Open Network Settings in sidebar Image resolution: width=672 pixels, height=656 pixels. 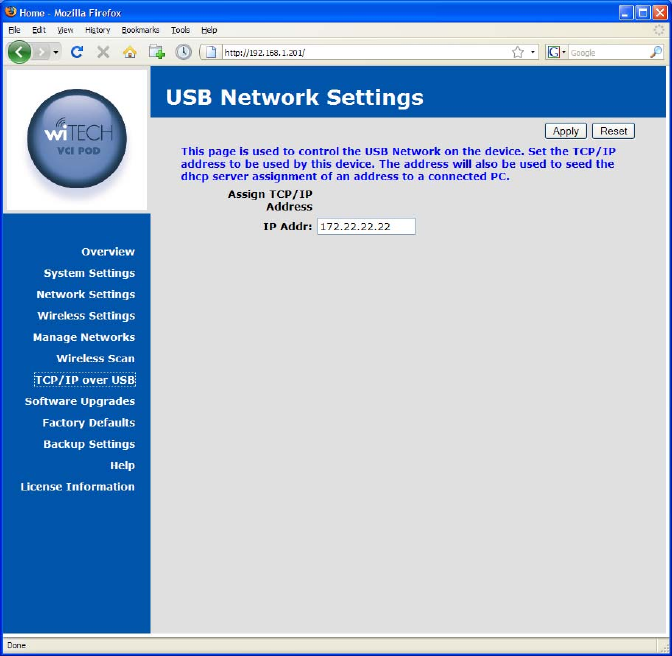pyautogui.click(x=86, y=294)
